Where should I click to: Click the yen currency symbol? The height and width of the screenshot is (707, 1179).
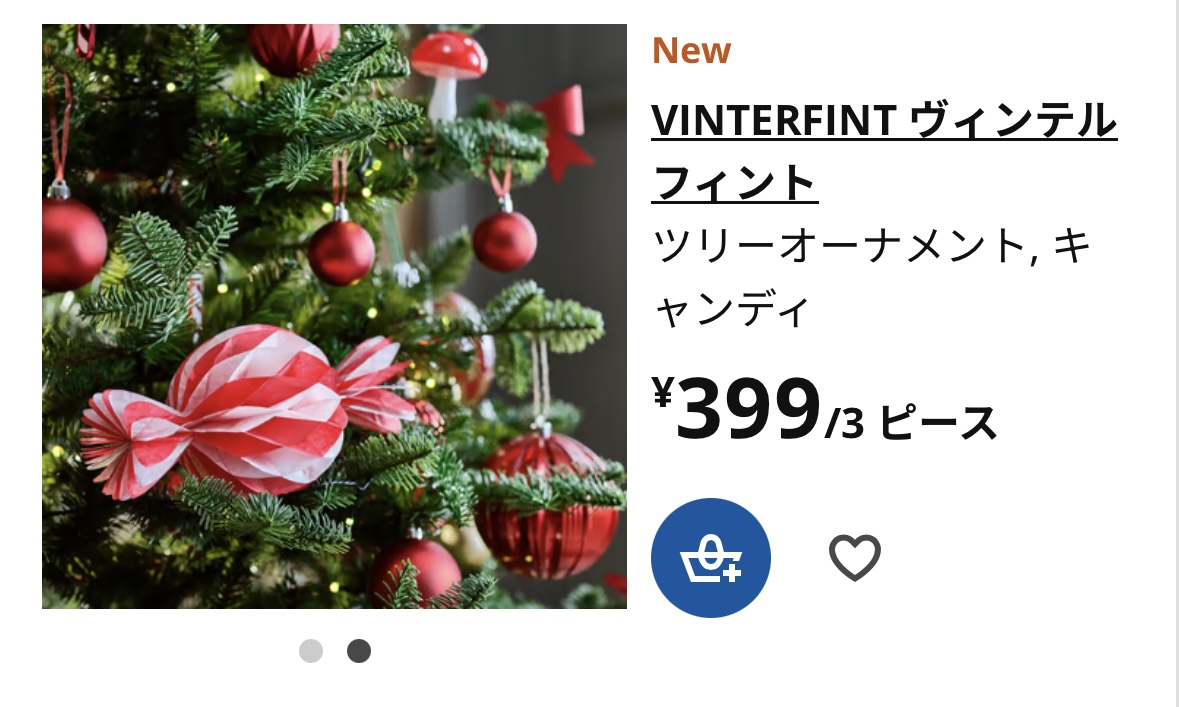point(662,393)
